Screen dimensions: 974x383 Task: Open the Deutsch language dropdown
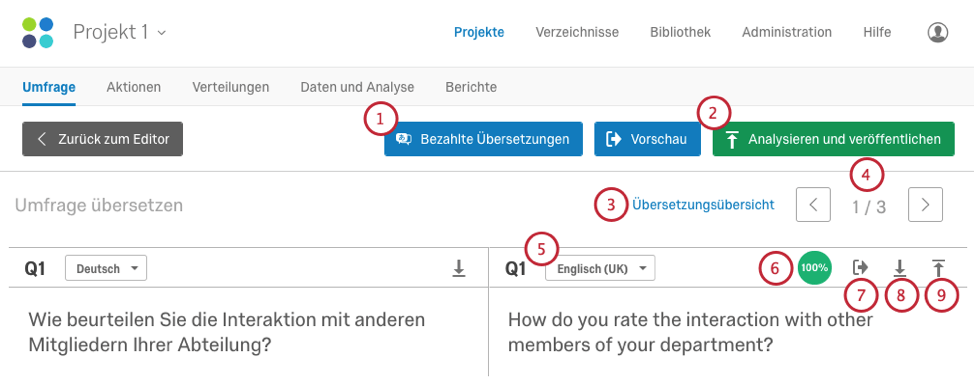pyautogui.click(x=106, y=268)
